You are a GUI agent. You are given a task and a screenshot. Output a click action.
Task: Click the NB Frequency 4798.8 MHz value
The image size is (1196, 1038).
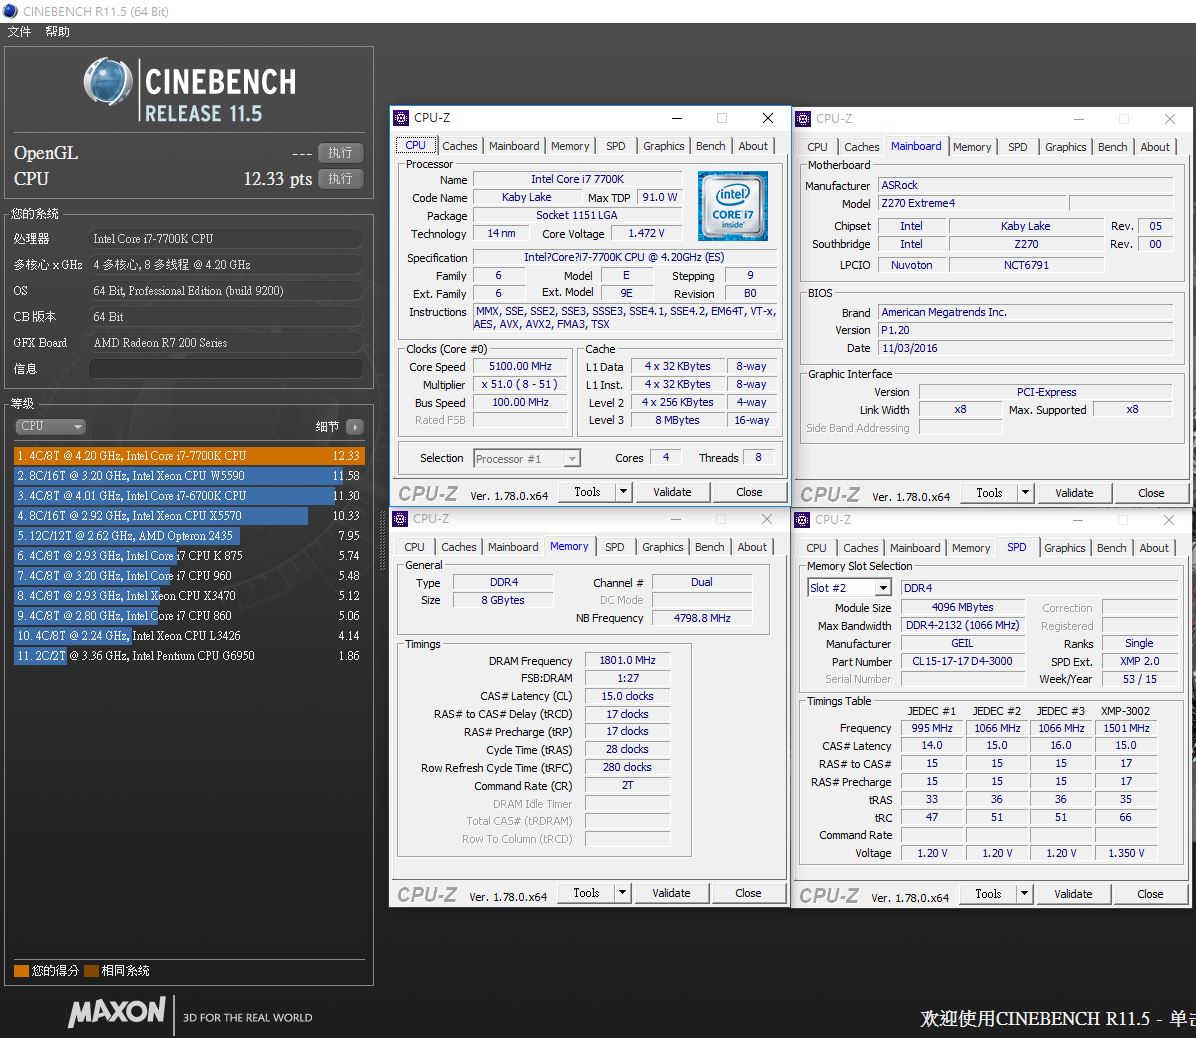702,618
